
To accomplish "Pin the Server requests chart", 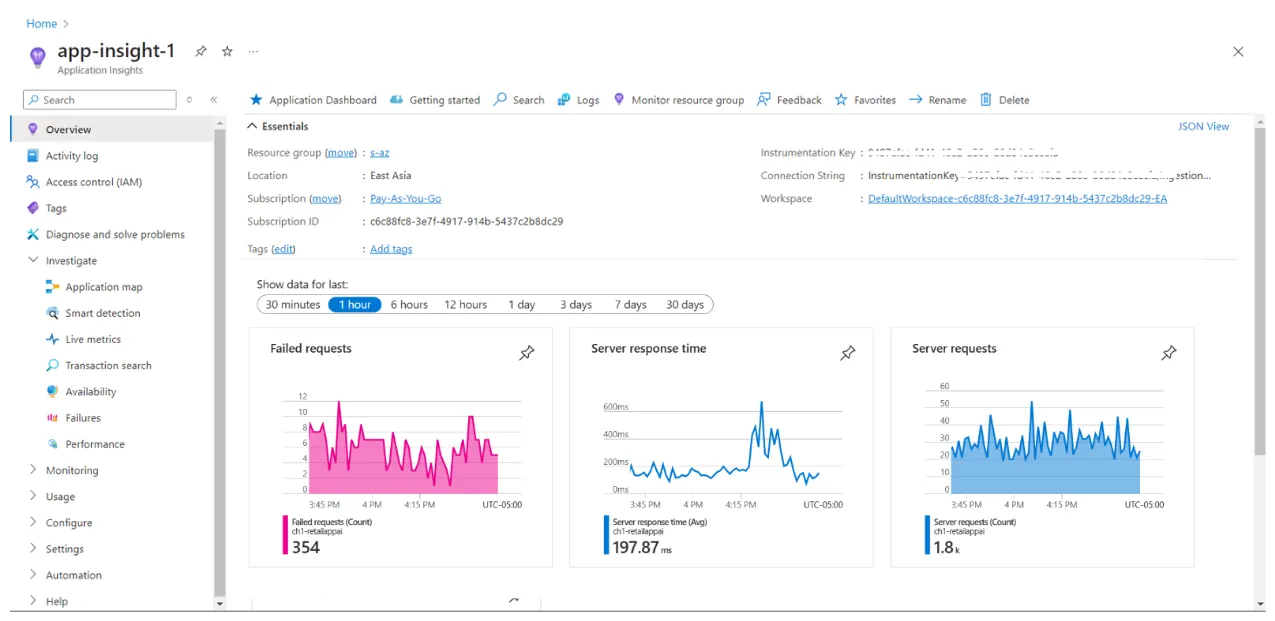I will click(x=1169, y=353).
